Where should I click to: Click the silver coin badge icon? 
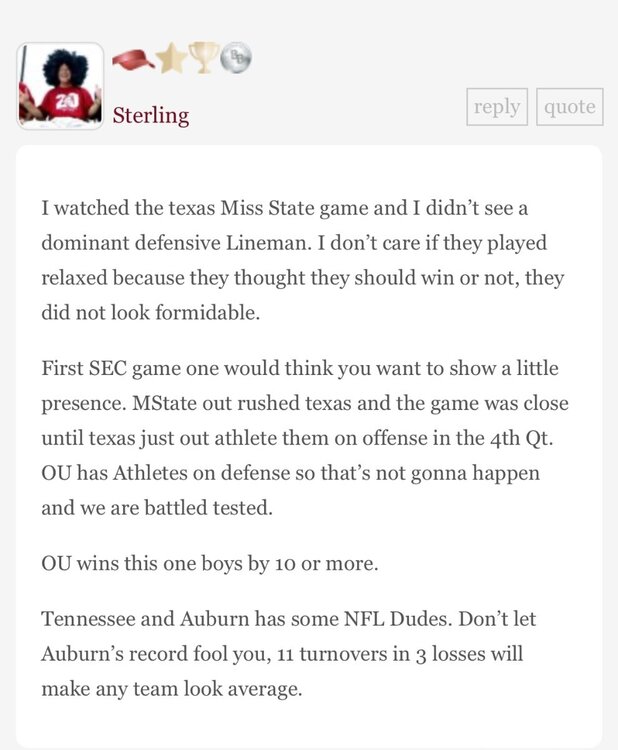tap(236, 59)
